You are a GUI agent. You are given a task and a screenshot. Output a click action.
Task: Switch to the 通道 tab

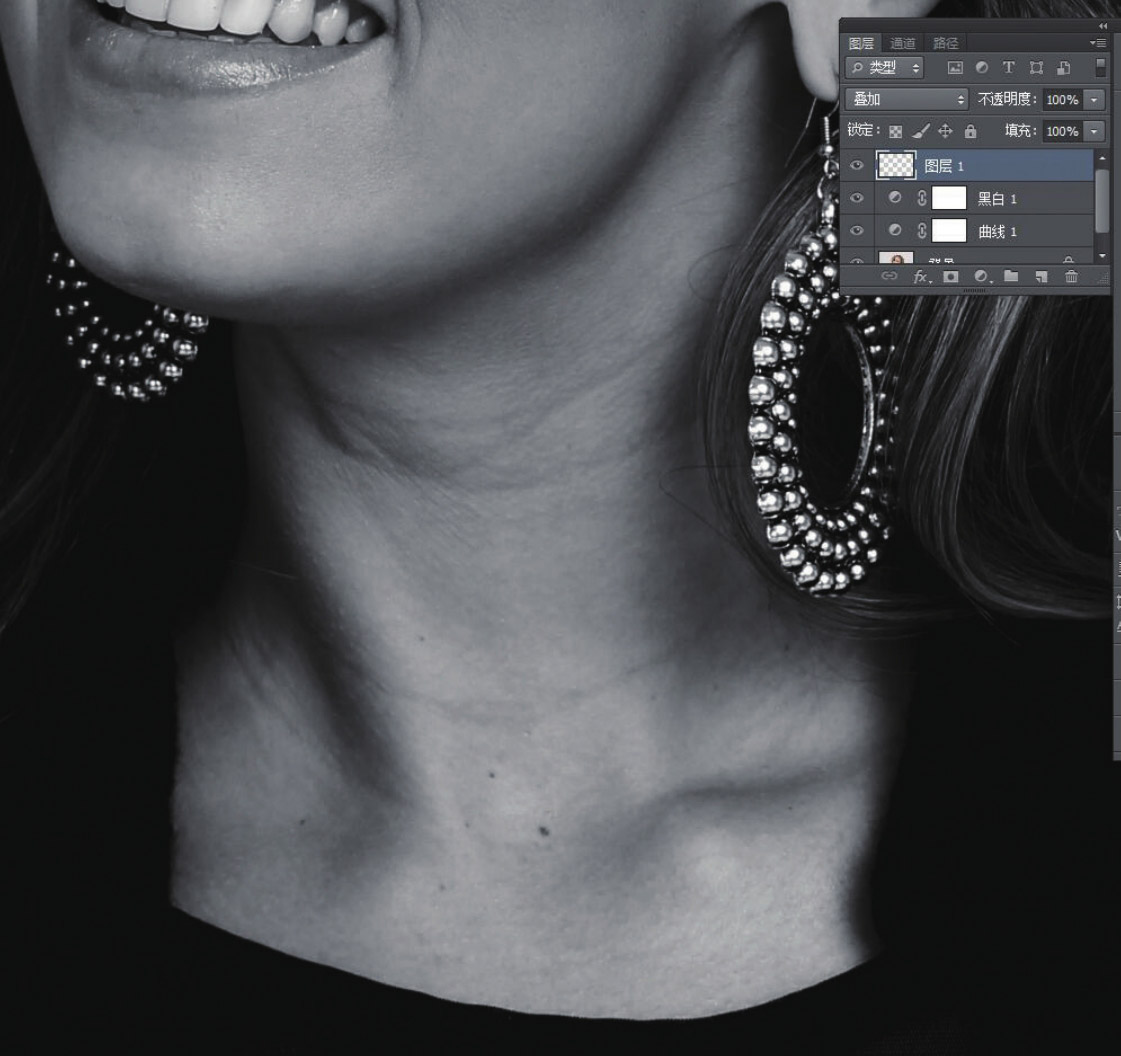(903, 43)
